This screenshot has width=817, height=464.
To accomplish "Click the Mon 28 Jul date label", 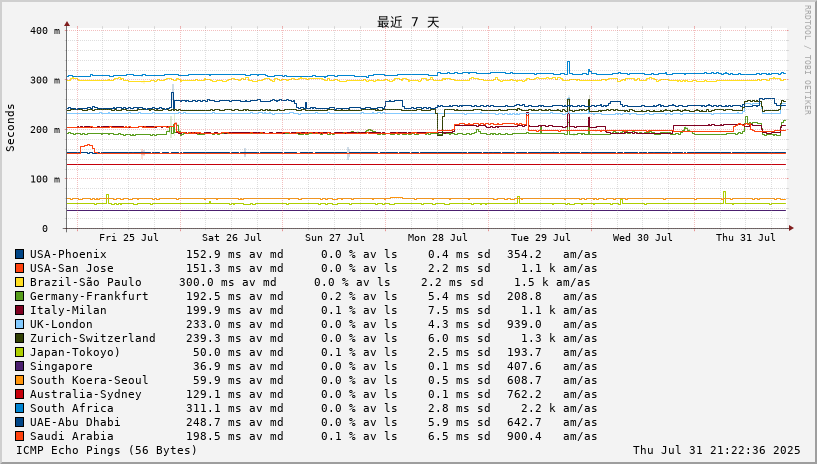I will 438,238.
